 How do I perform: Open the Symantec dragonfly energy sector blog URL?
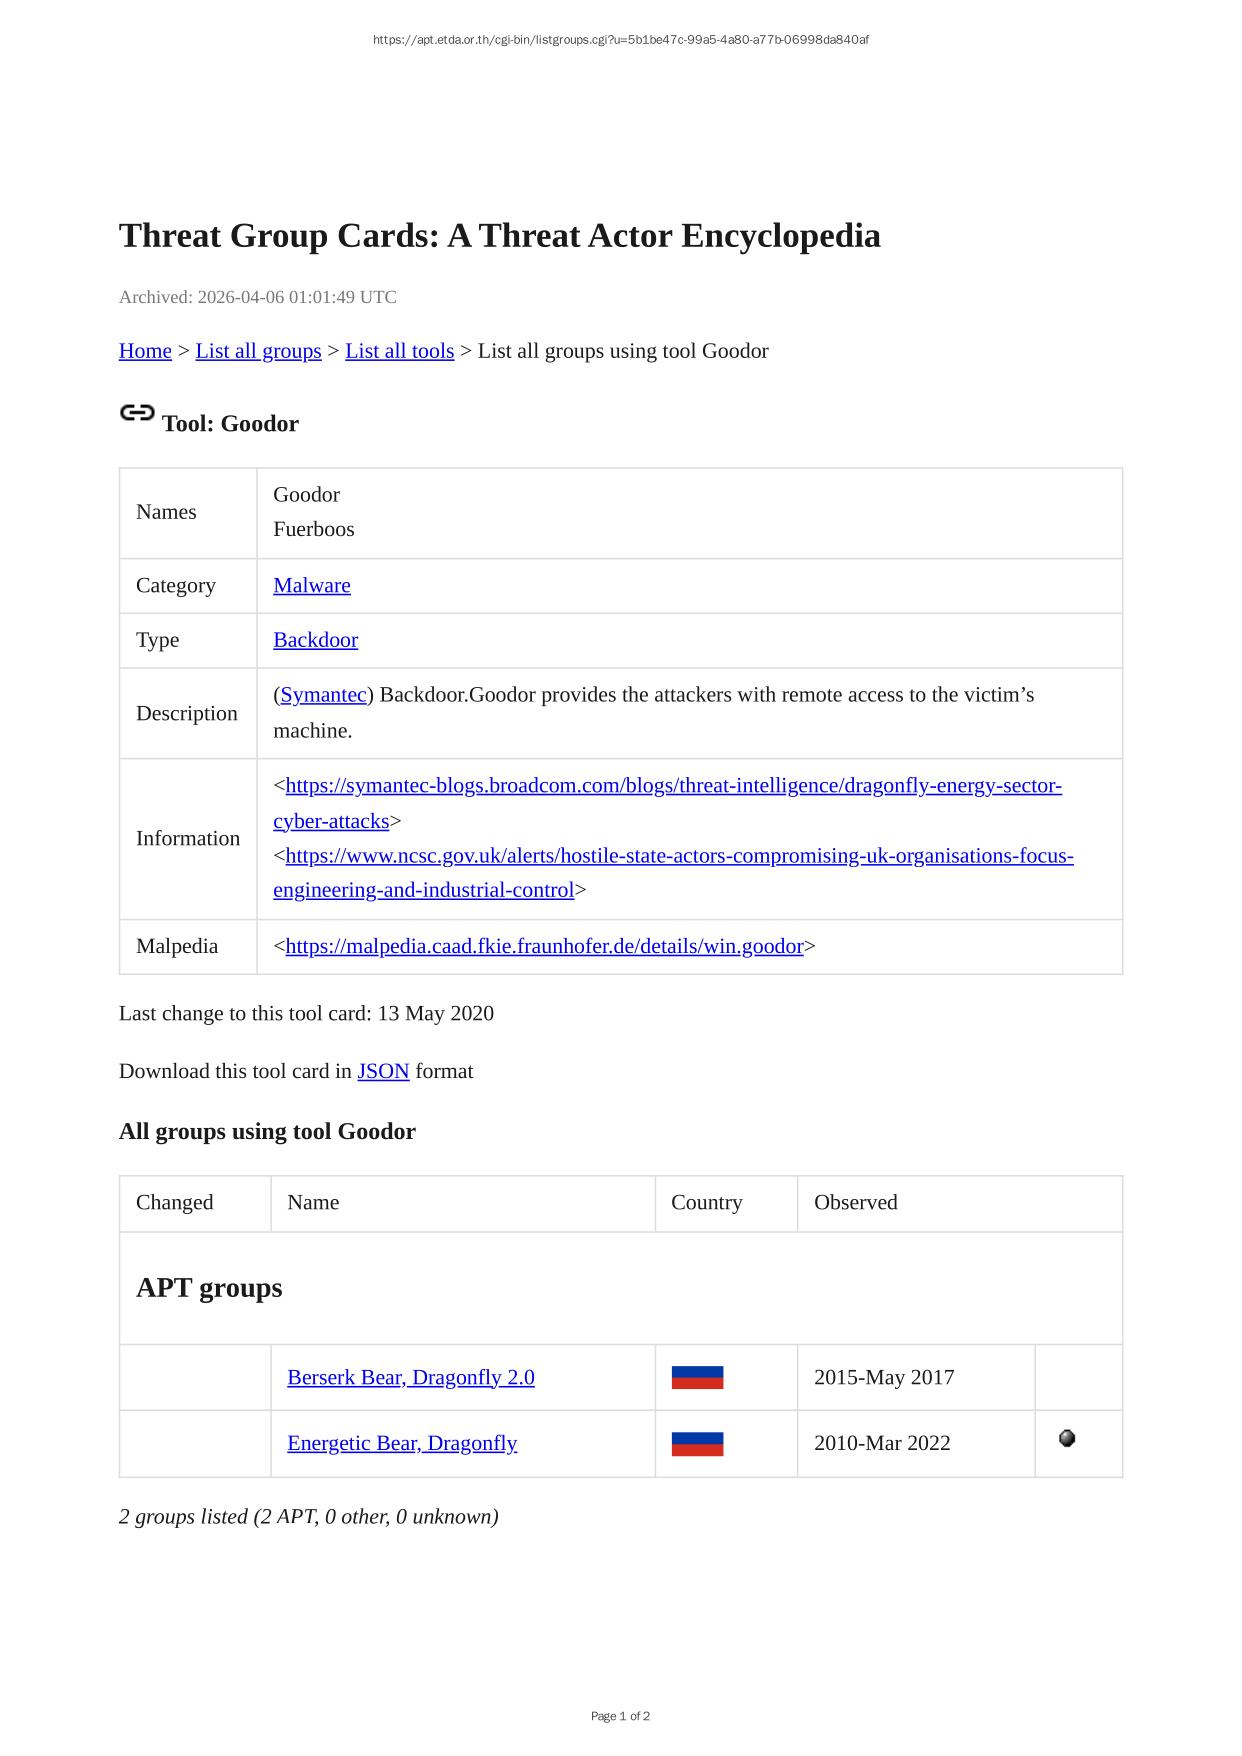click(x=672, y=786)
